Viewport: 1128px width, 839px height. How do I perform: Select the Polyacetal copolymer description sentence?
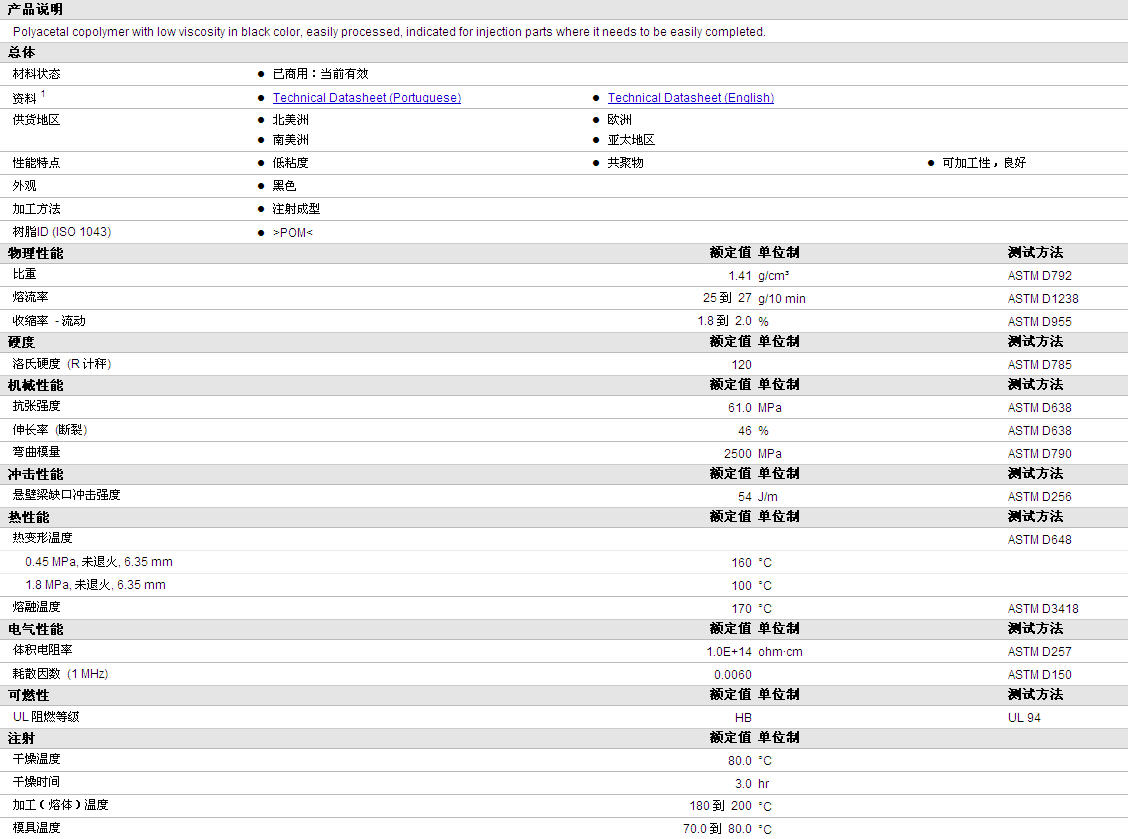coord(389,32)
